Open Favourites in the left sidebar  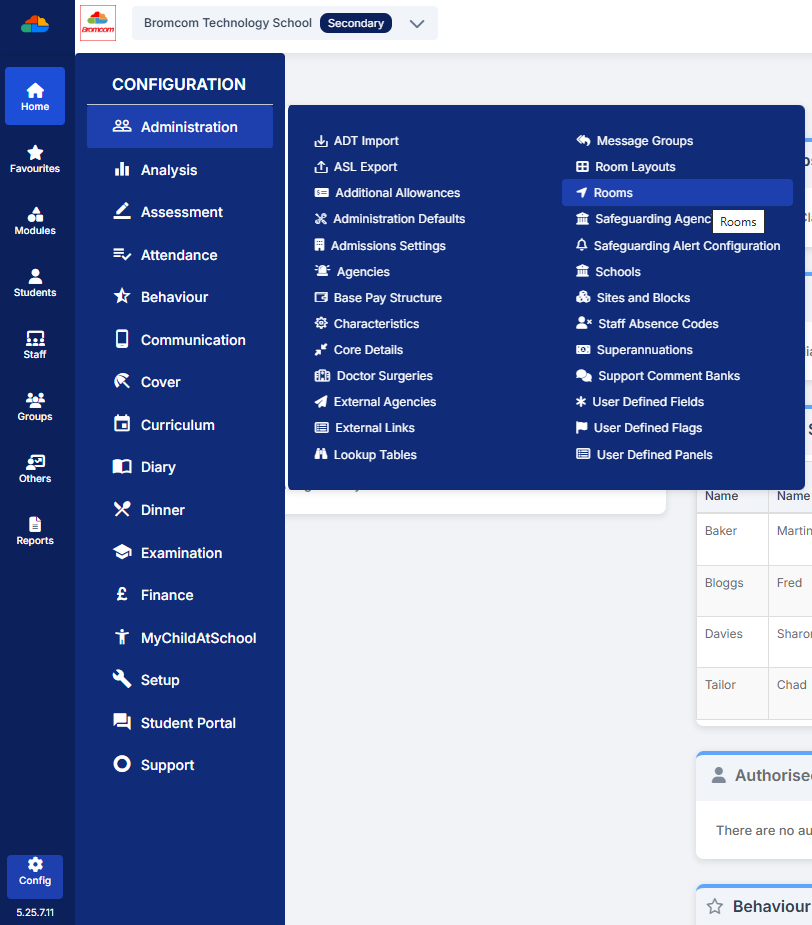(x=35, y=158)
